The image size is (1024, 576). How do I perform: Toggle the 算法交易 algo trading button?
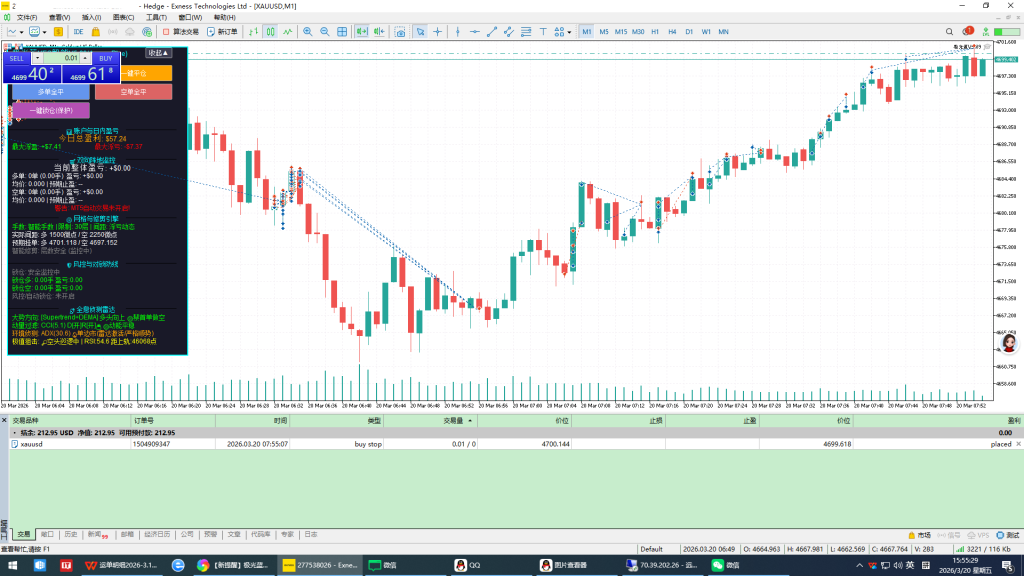(x=181, y=31)
